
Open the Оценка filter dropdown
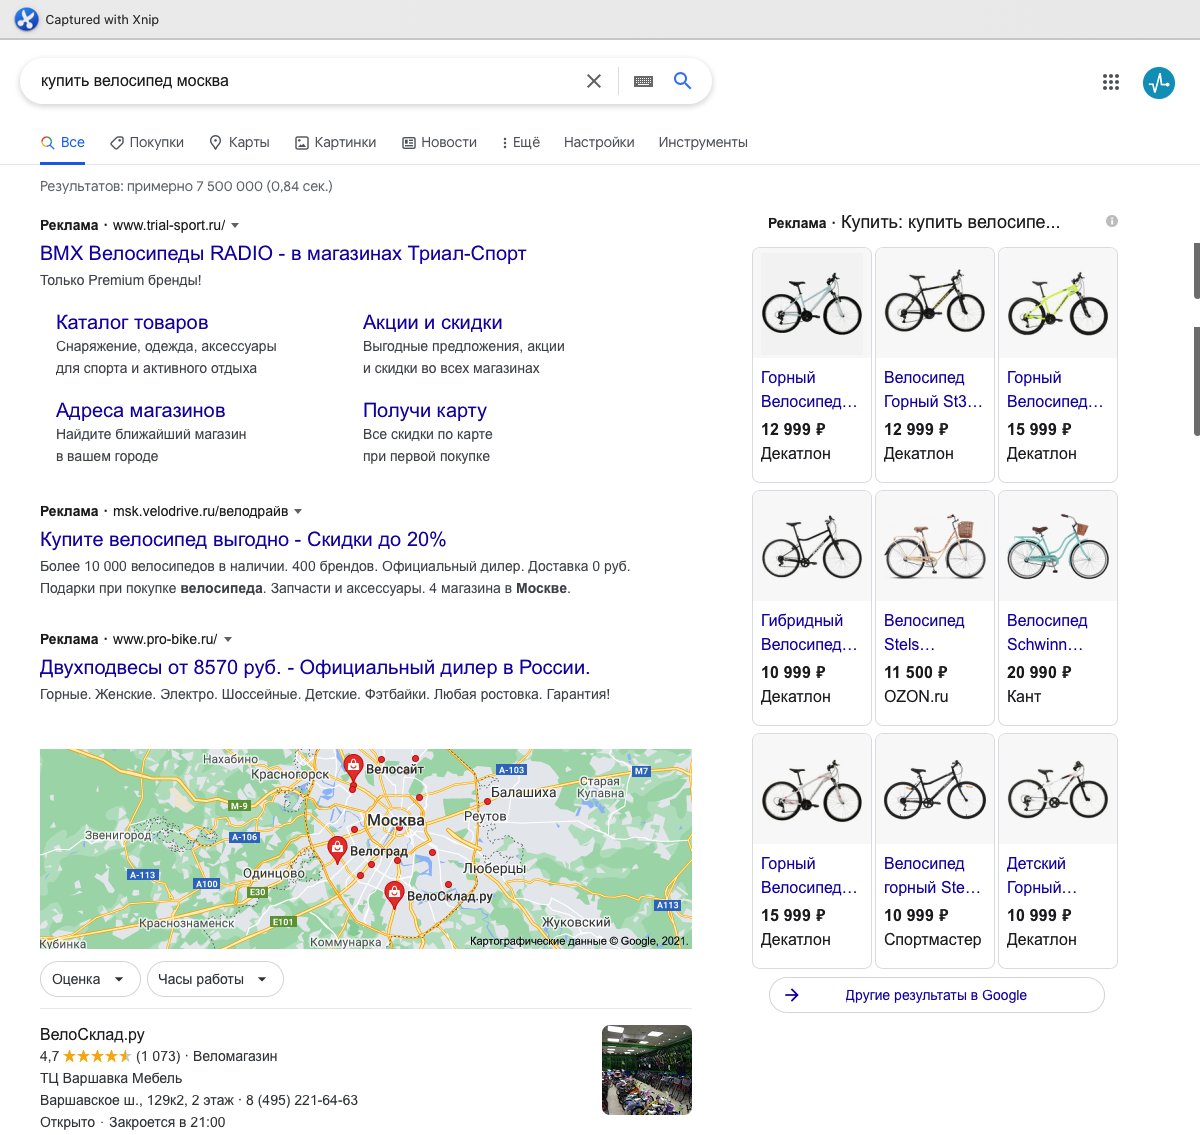tap(88, 979)
